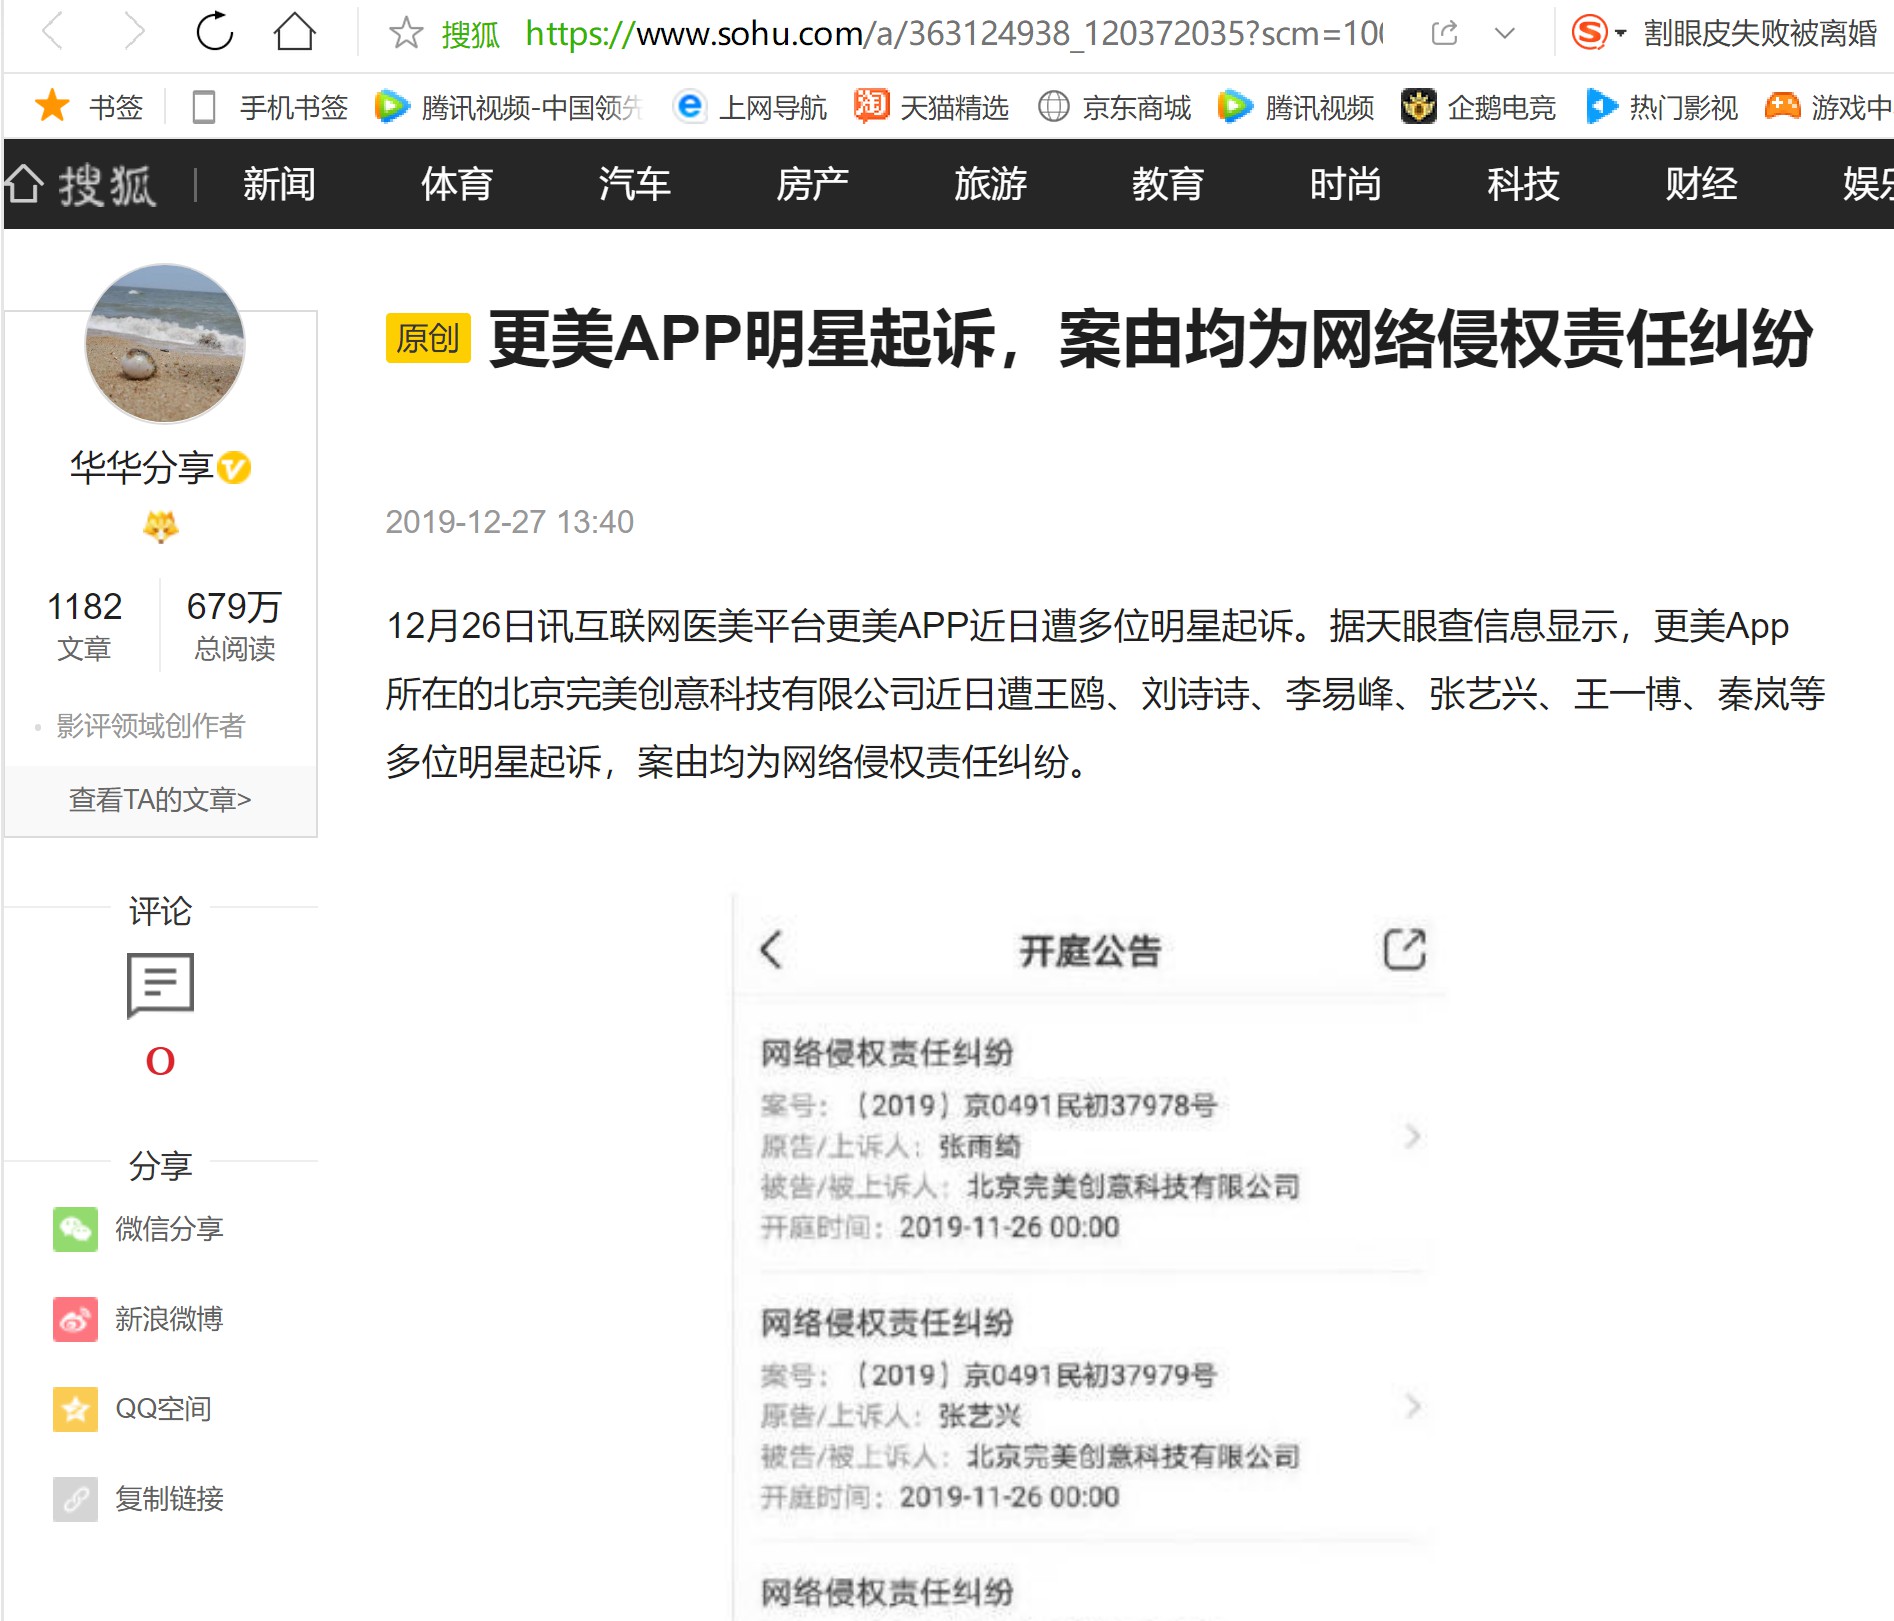The width and height of the screenshot is (1894, 1621).
Task: Open the 时尚 nav tab
Action: point(1346,184)
